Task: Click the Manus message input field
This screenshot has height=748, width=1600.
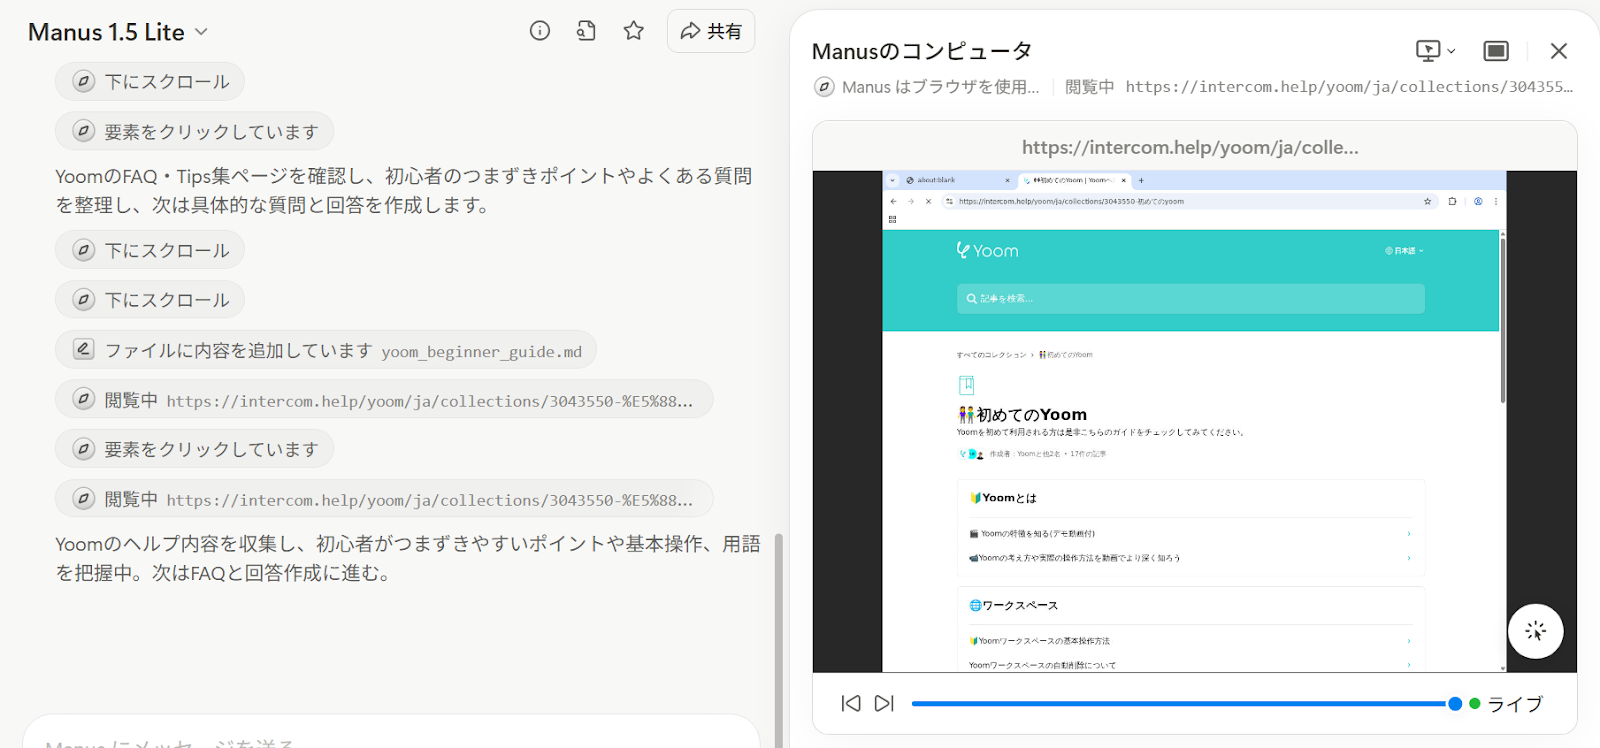Action: pos(390,740)
